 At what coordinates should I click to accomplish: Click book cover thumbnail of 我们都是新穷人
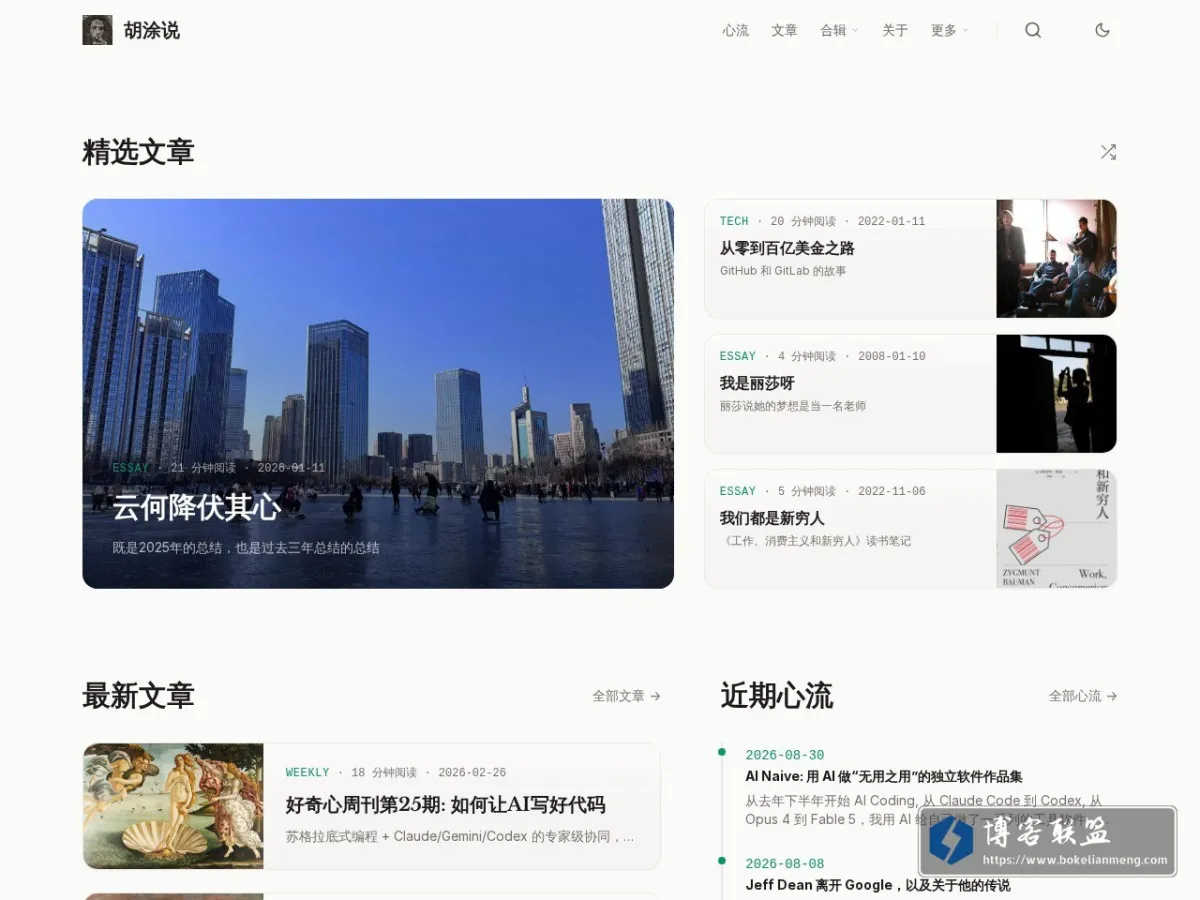coord(1056,528)
